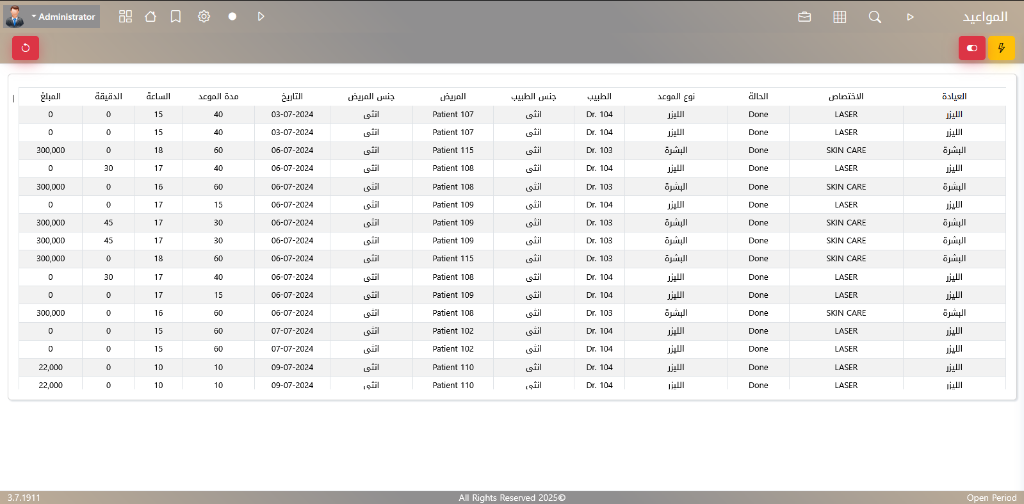Click the yellow lightning bolt button
Viewport: 1024px width, 504px height.
coord(1002,48)
